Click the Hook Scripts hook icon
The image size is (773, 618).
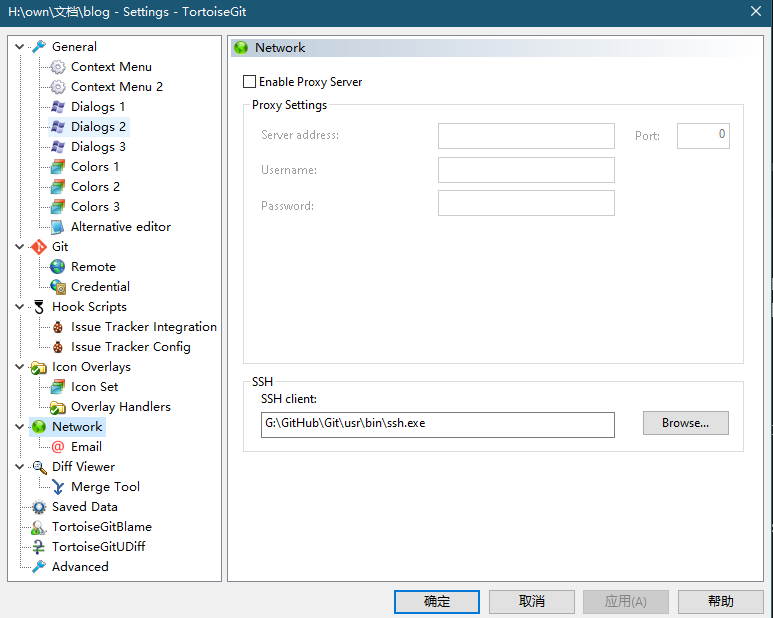[39, 307]
